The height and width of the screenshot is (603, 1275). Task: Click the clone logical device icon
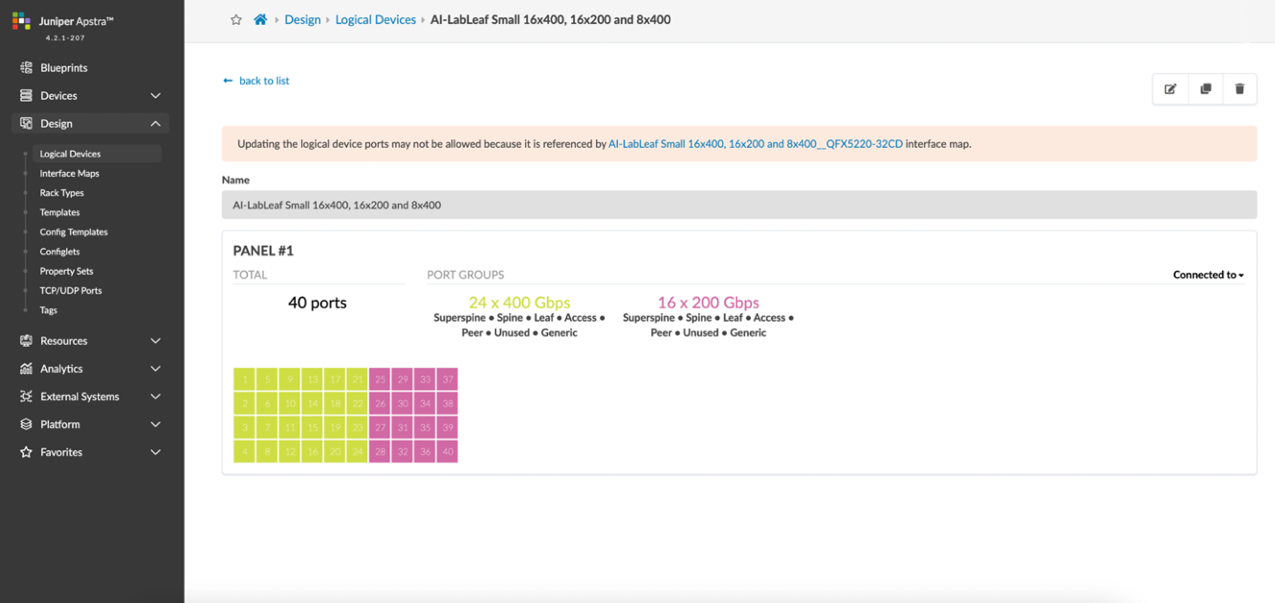[1205, 89]
